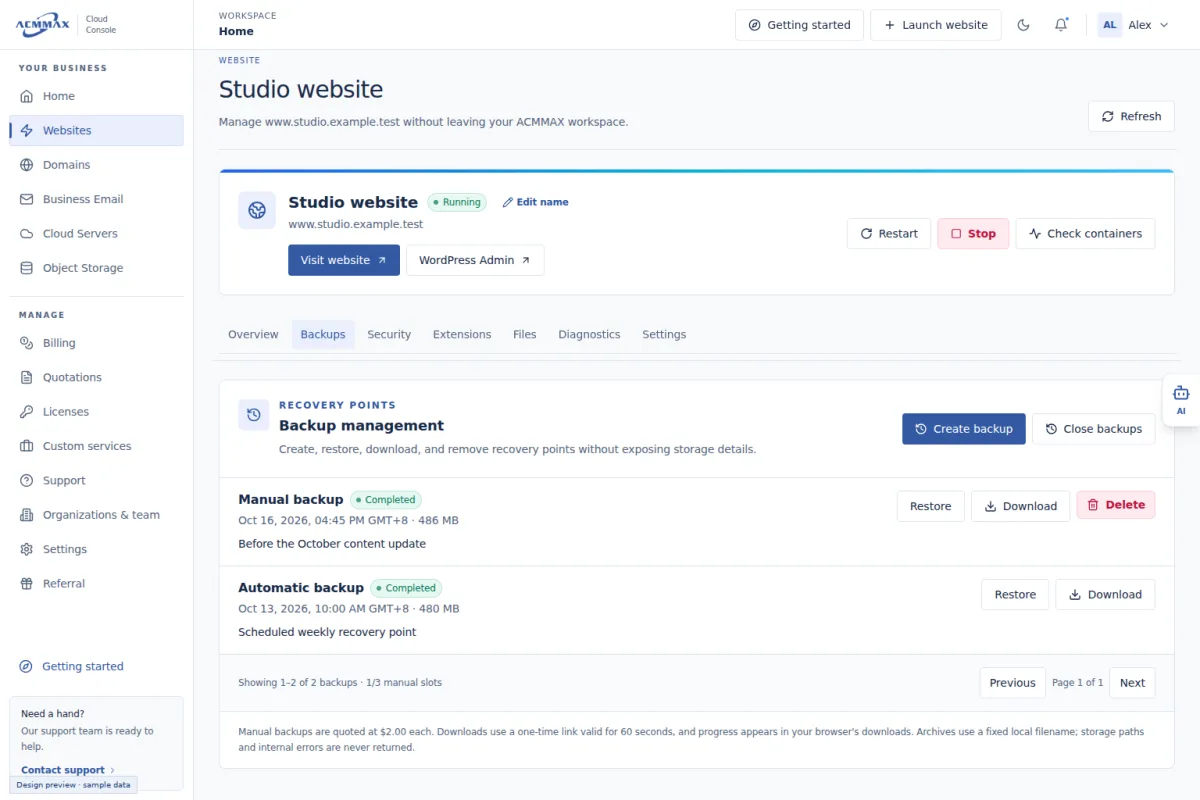
Task: Restore the Automatic backup
Action: click(x=1015, y=595)
